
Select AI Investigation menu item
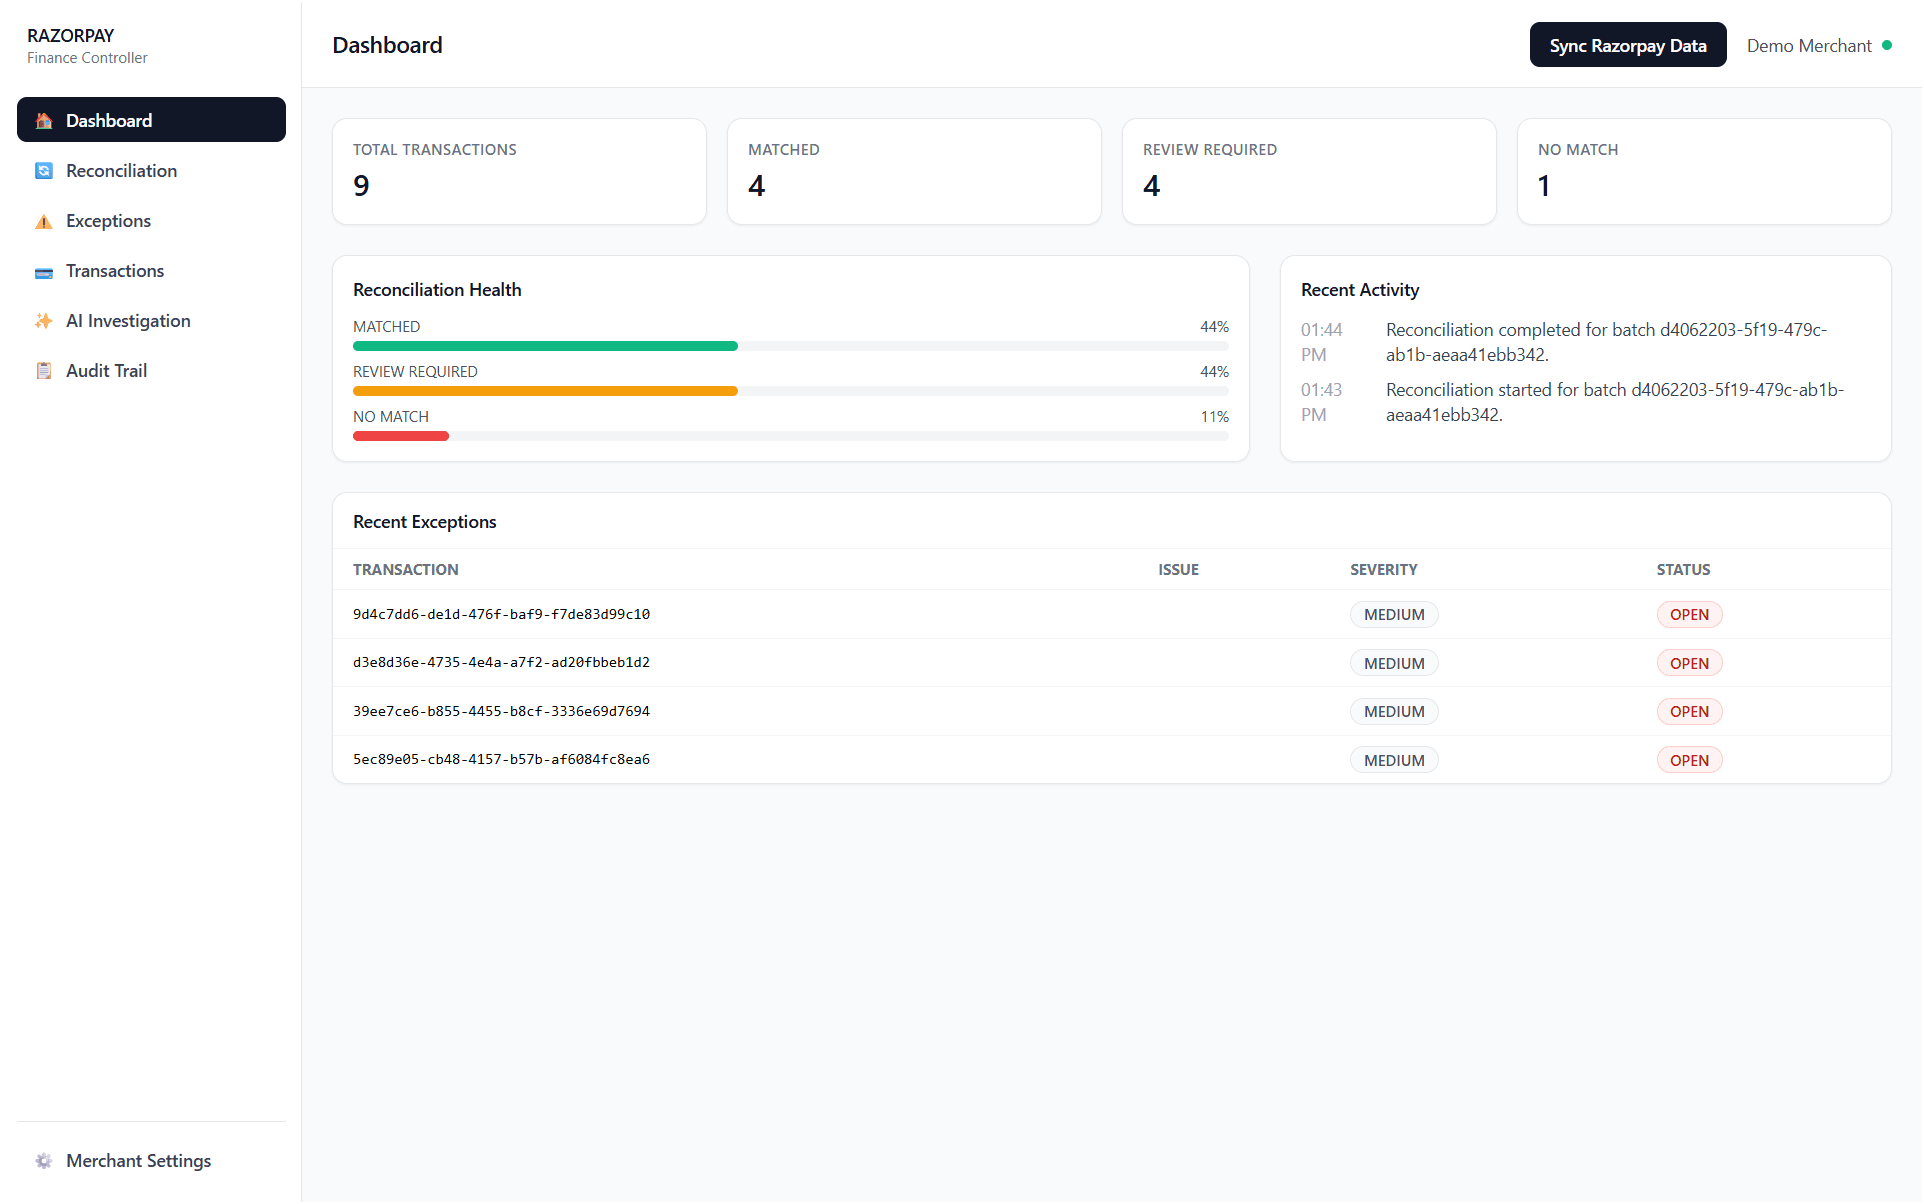pos(151,321)
